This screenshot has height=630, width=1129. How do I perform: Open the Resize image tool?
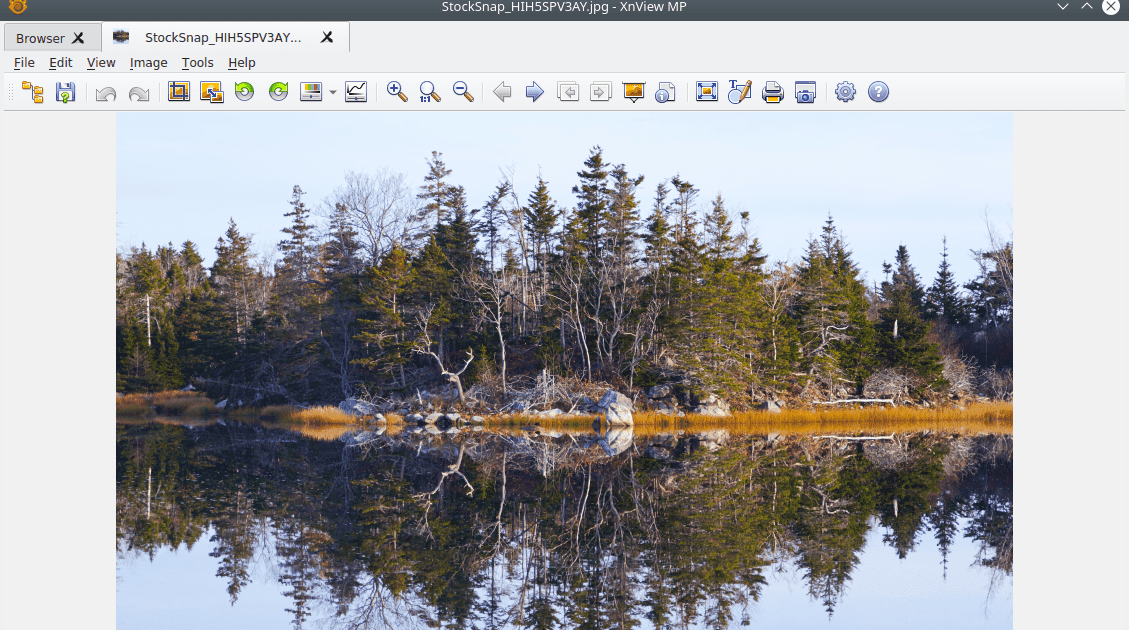(x=212, y=91)
